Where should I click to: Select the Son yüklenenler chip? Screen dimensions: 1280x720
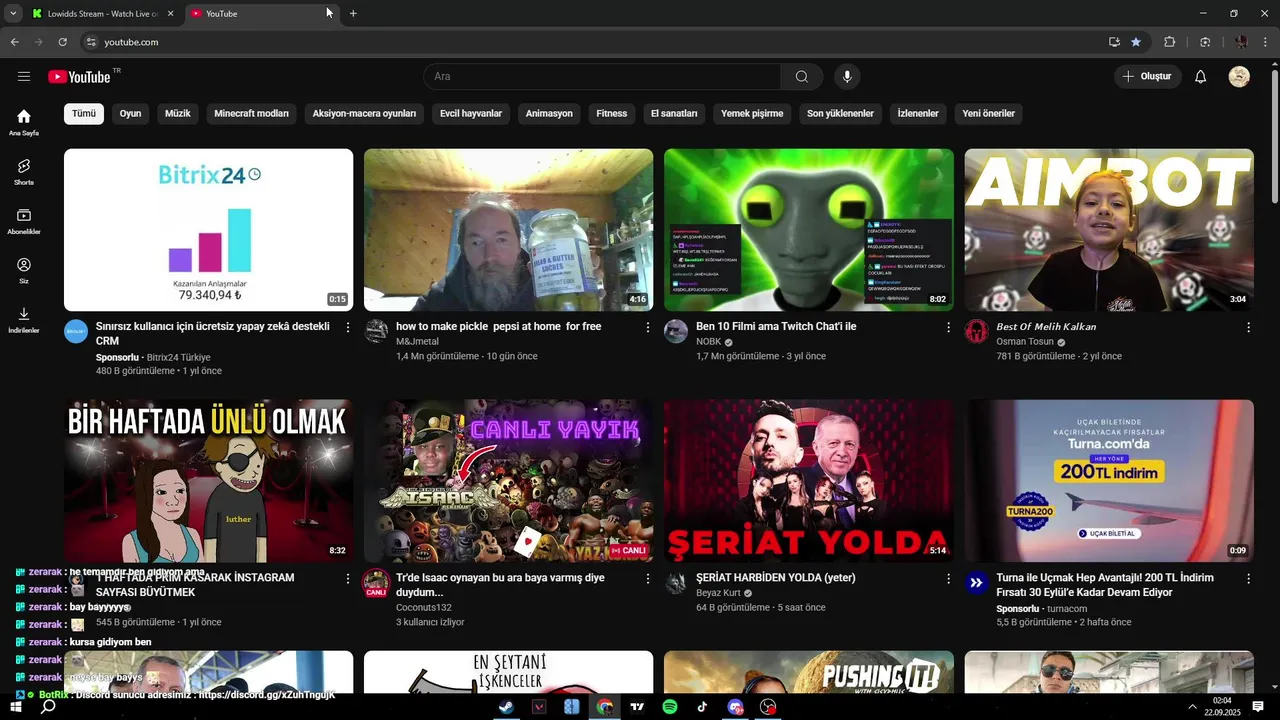point(840,114)
